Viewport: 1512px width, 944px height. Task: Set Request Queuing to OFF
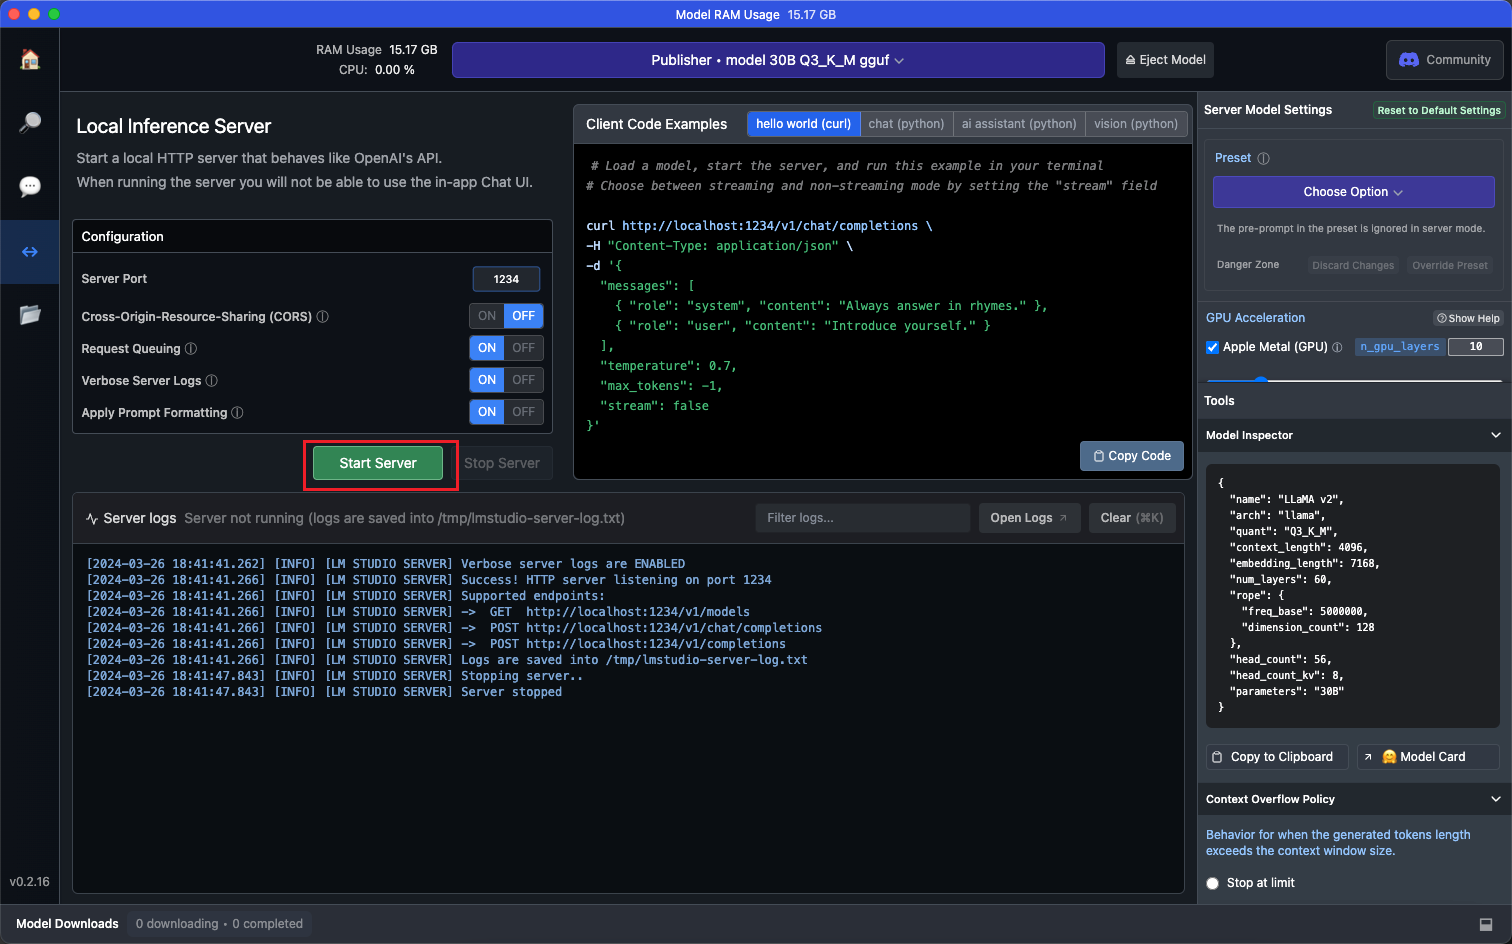[x=524, y=348]
